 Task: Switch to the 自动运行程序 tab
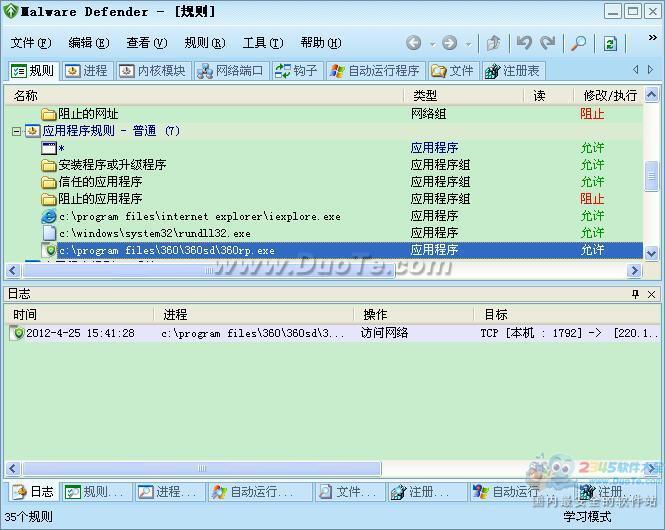[x=375, y=71]
